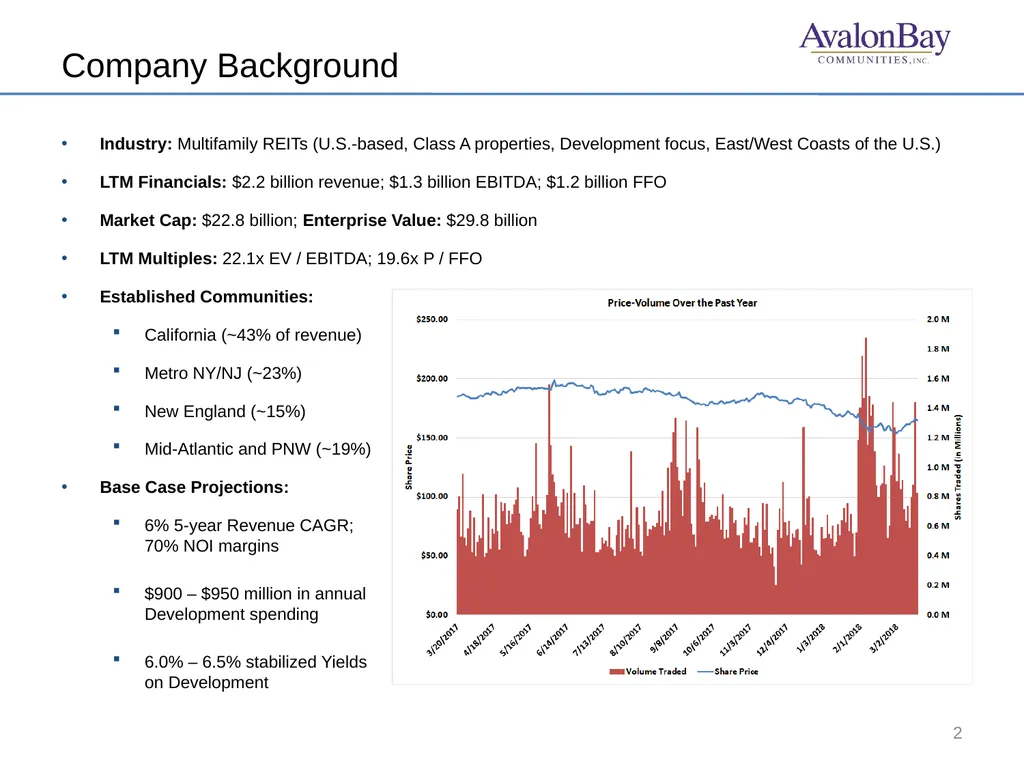Click the Price-Volume Over the Past Year title
This screenshot has height=768, width=1024.
tap(682, 303)
